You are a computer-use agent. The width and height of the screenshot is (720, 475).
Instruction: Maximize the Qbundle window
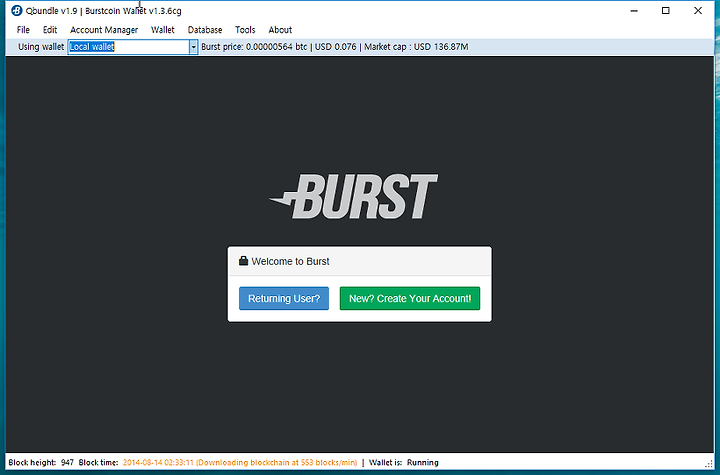click(x=665, y=11)
